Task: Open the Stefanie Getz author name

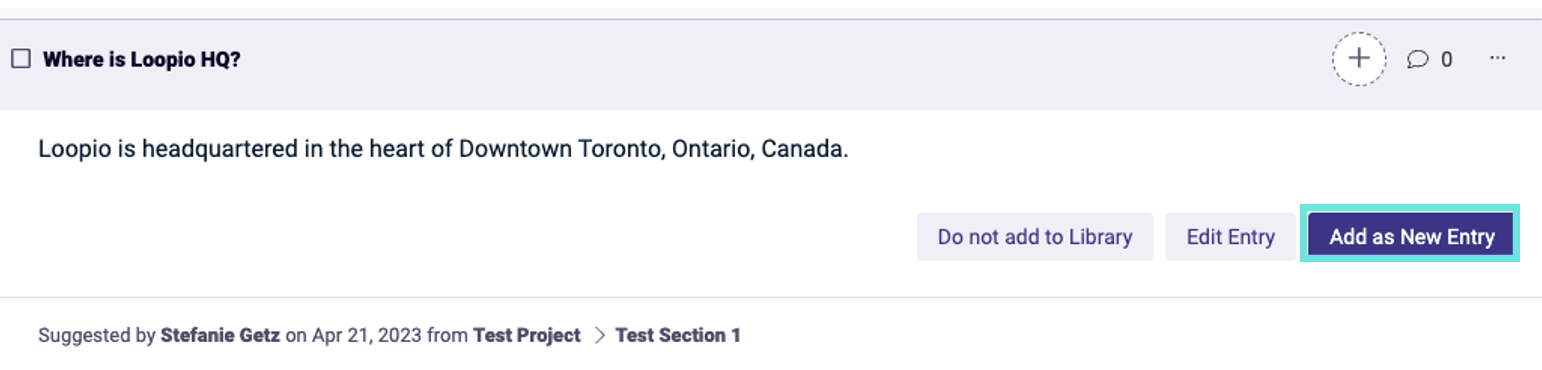Action: point(220,336)
